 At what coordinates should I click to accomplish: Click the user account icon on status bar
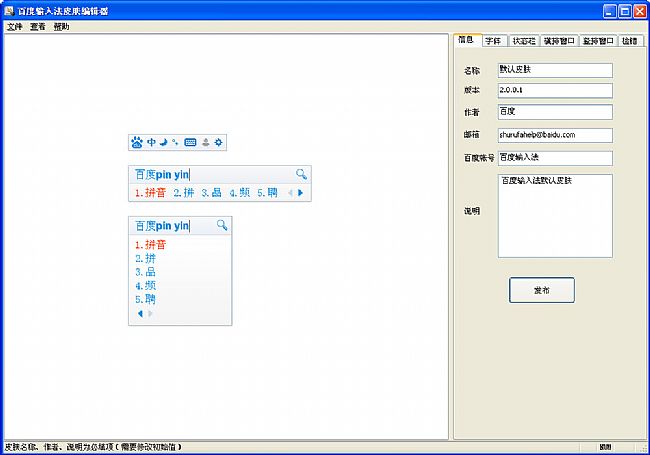coord(206,142)
